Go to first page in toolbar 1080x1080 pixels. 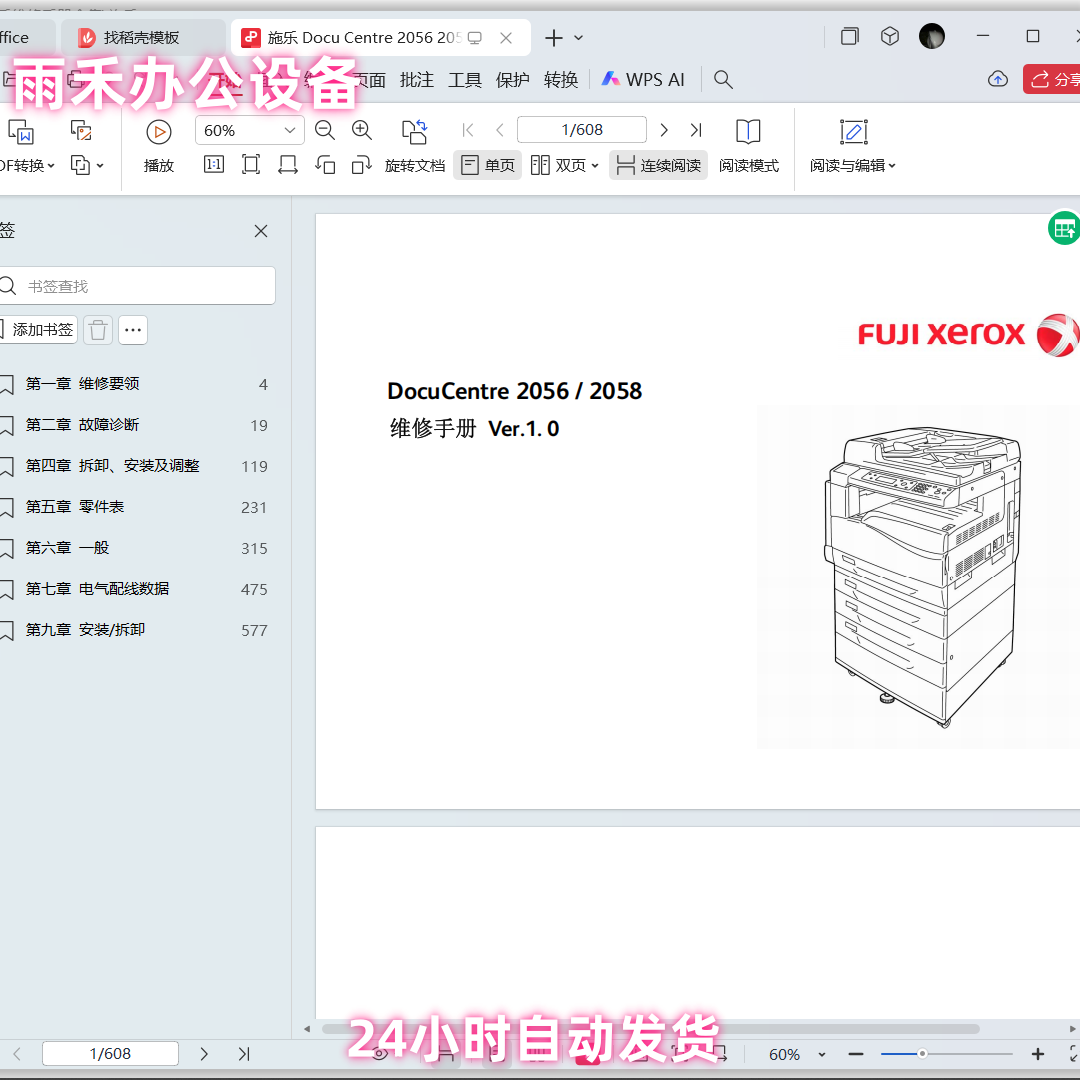468,130
